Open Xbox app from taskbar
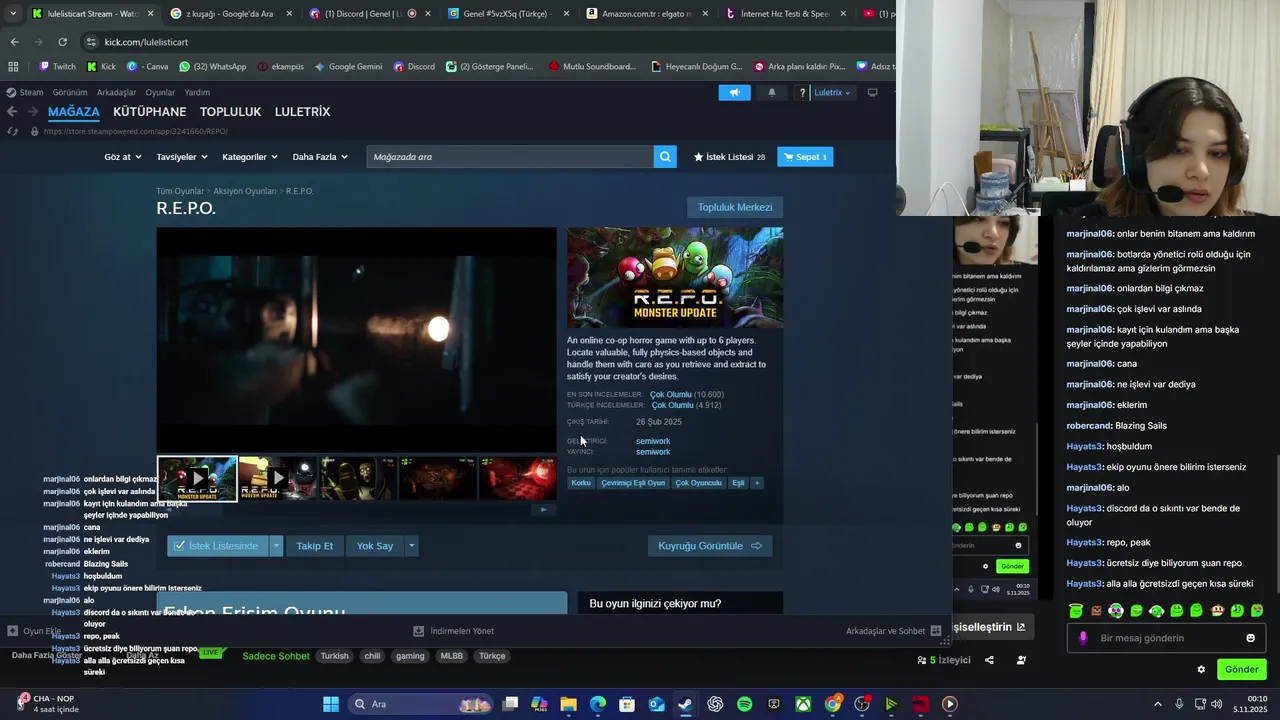 [803, 704]
